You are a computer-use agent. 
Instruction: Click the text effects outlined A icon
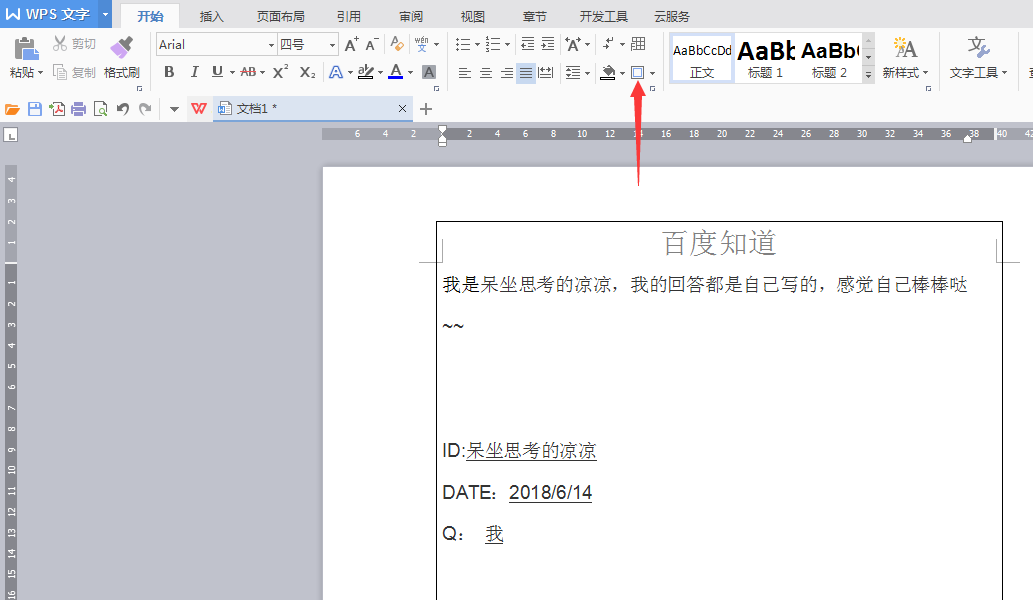pos(336,72)
